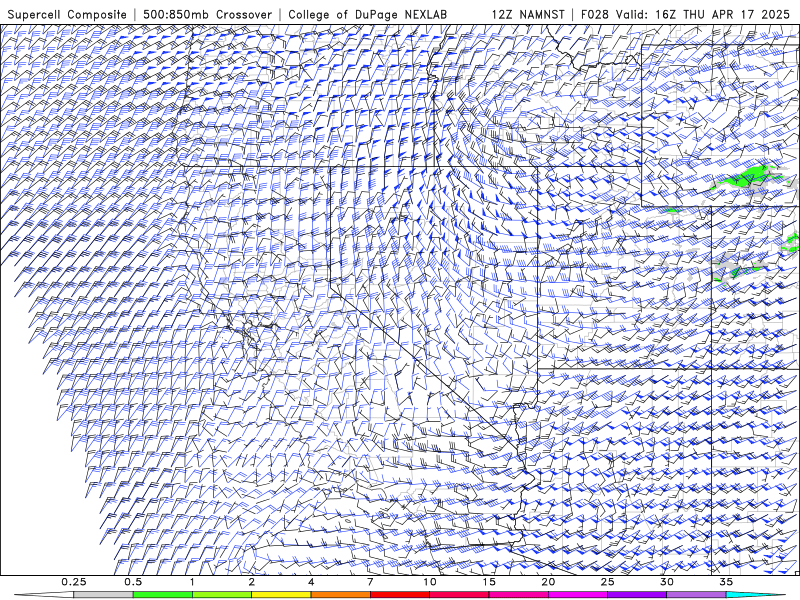Click the colorbar value 4
800x600 pixels.
pos(311,582)
